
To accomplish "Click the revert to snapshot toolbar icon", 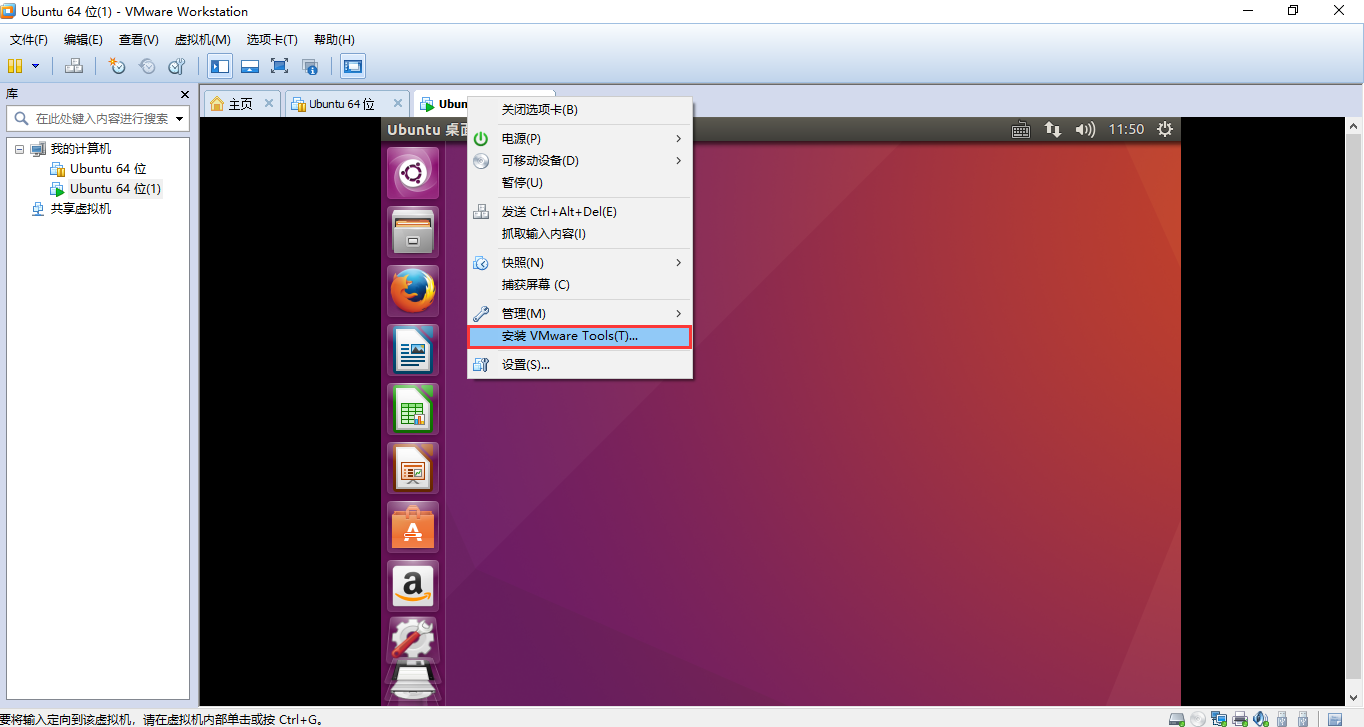I will (x=147, y=66).
